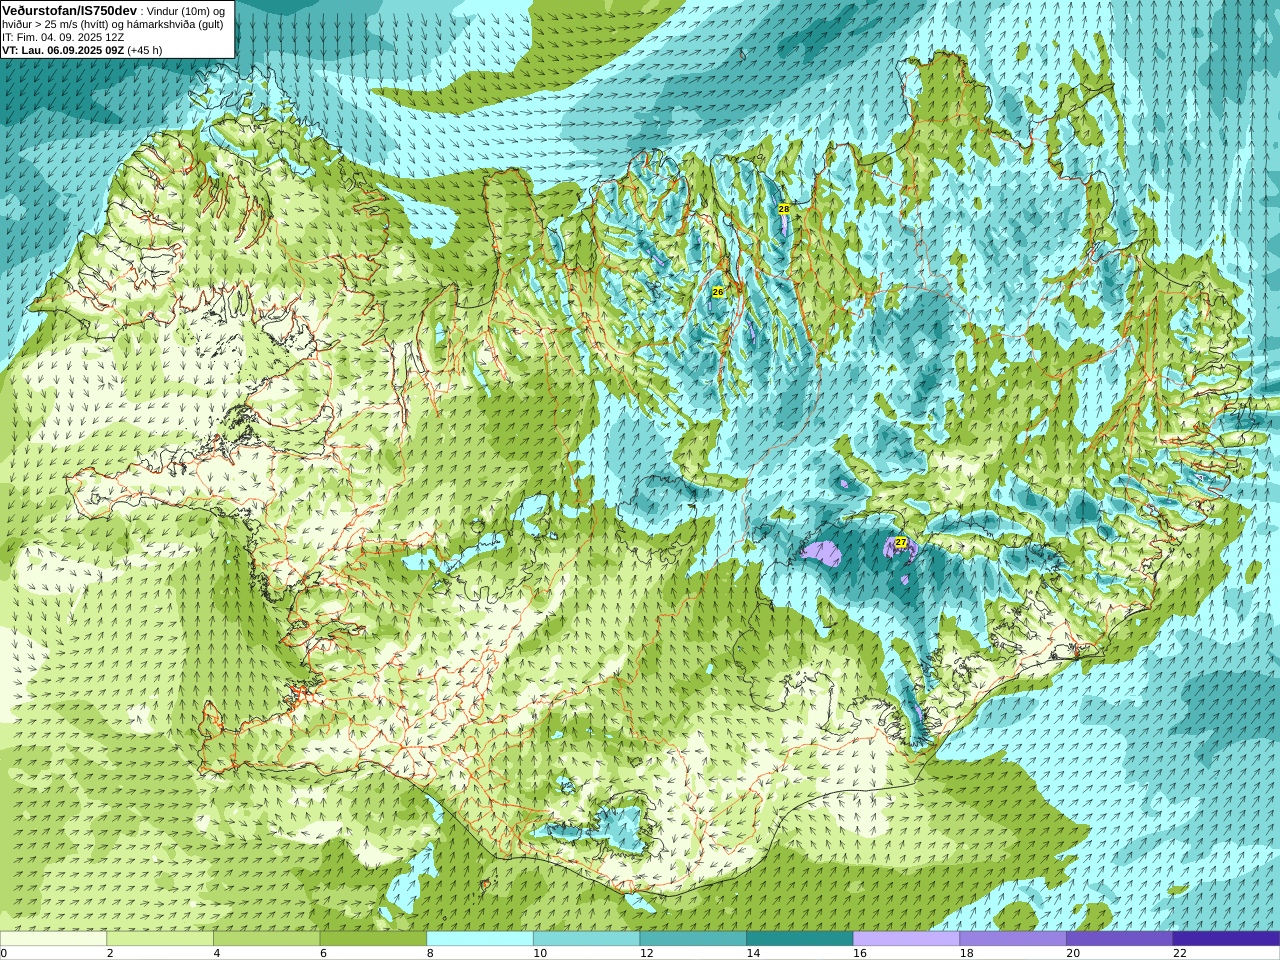Click the 'VT: Lau. 06.09.2025 09Z (+45 h)' line
Screen dimensions: 1280x960
[x=82, y=50]
